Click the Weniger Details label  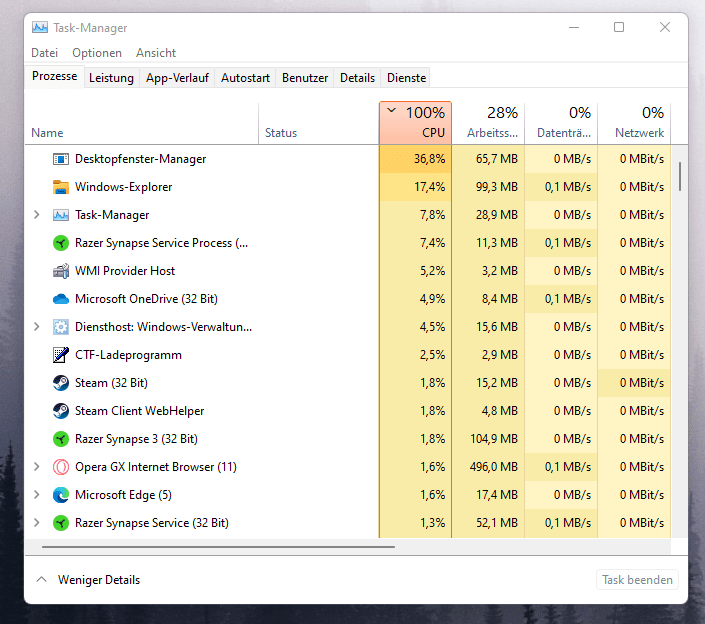(x=99, y=580)
